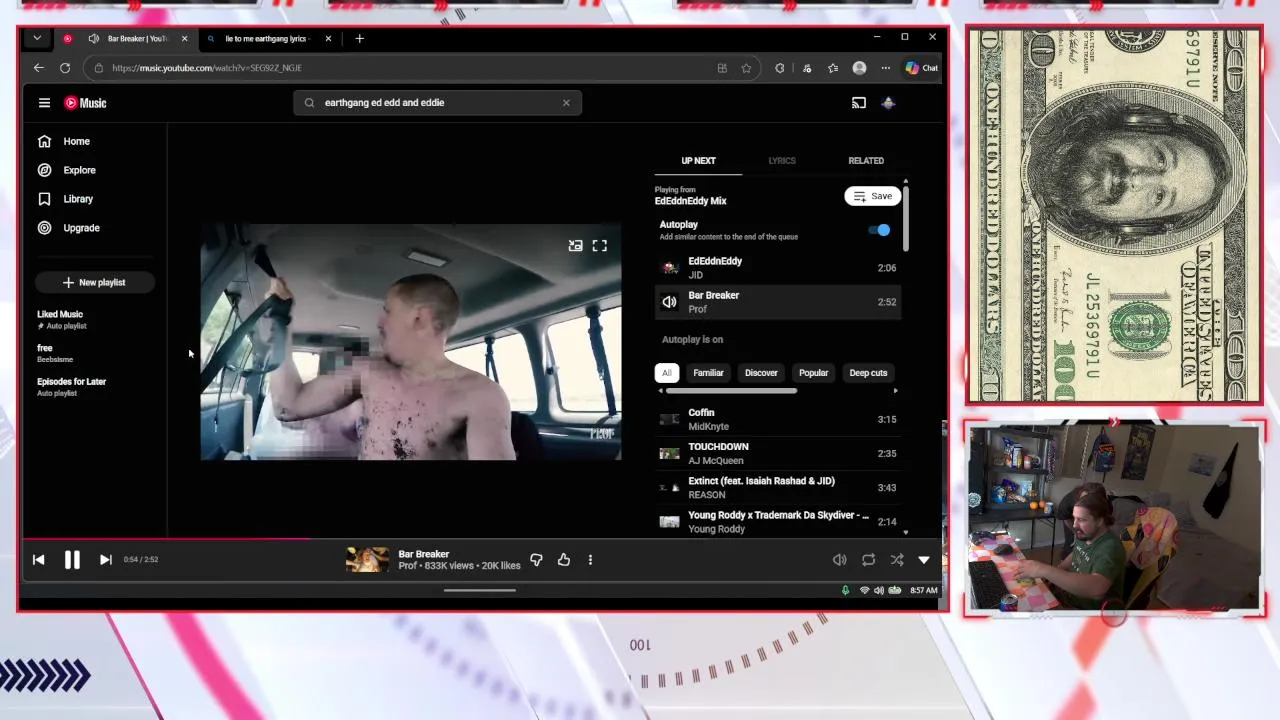Open browser Settings and more menu
Screen dimensions: 1280x720
click(885, 68)
